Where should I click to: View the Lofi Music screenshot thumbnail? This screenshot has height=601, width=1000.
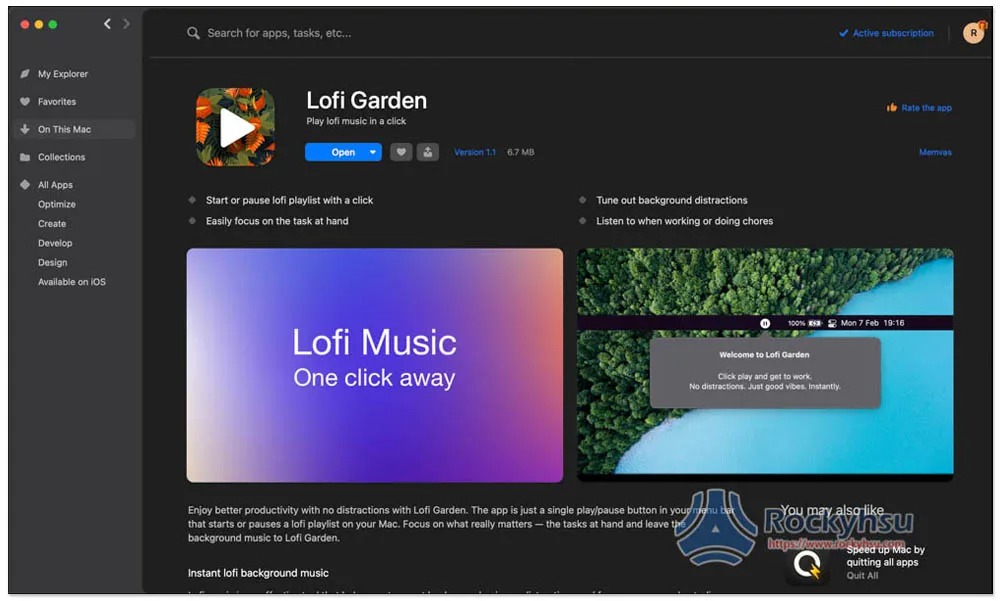[374, 365]
